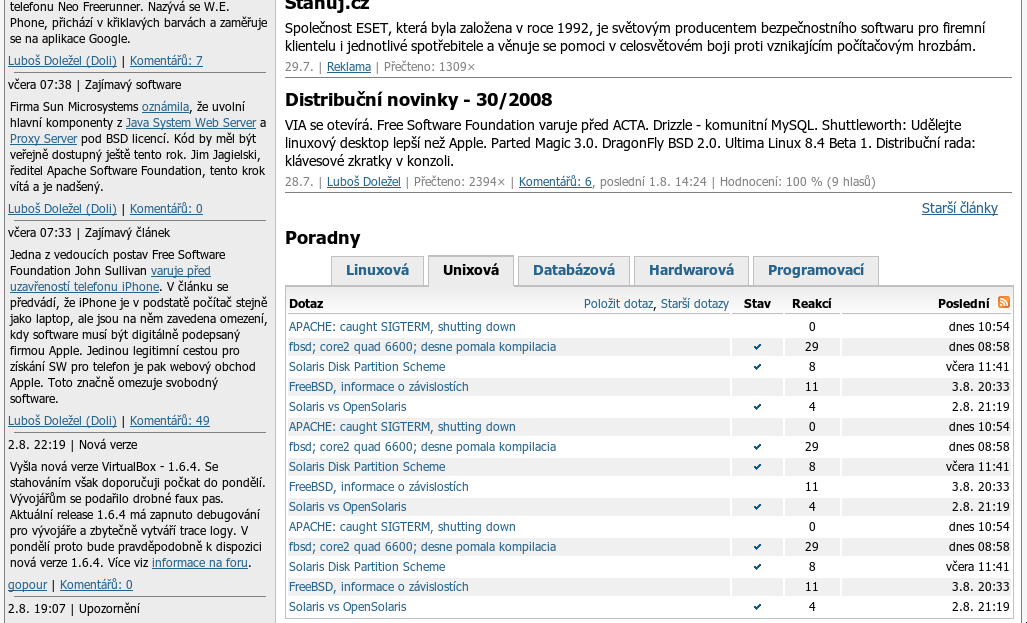The image size is (1027, 623).
Task: Click the včera 07:33 Zajímavý článek header
Action: point(89,233)
